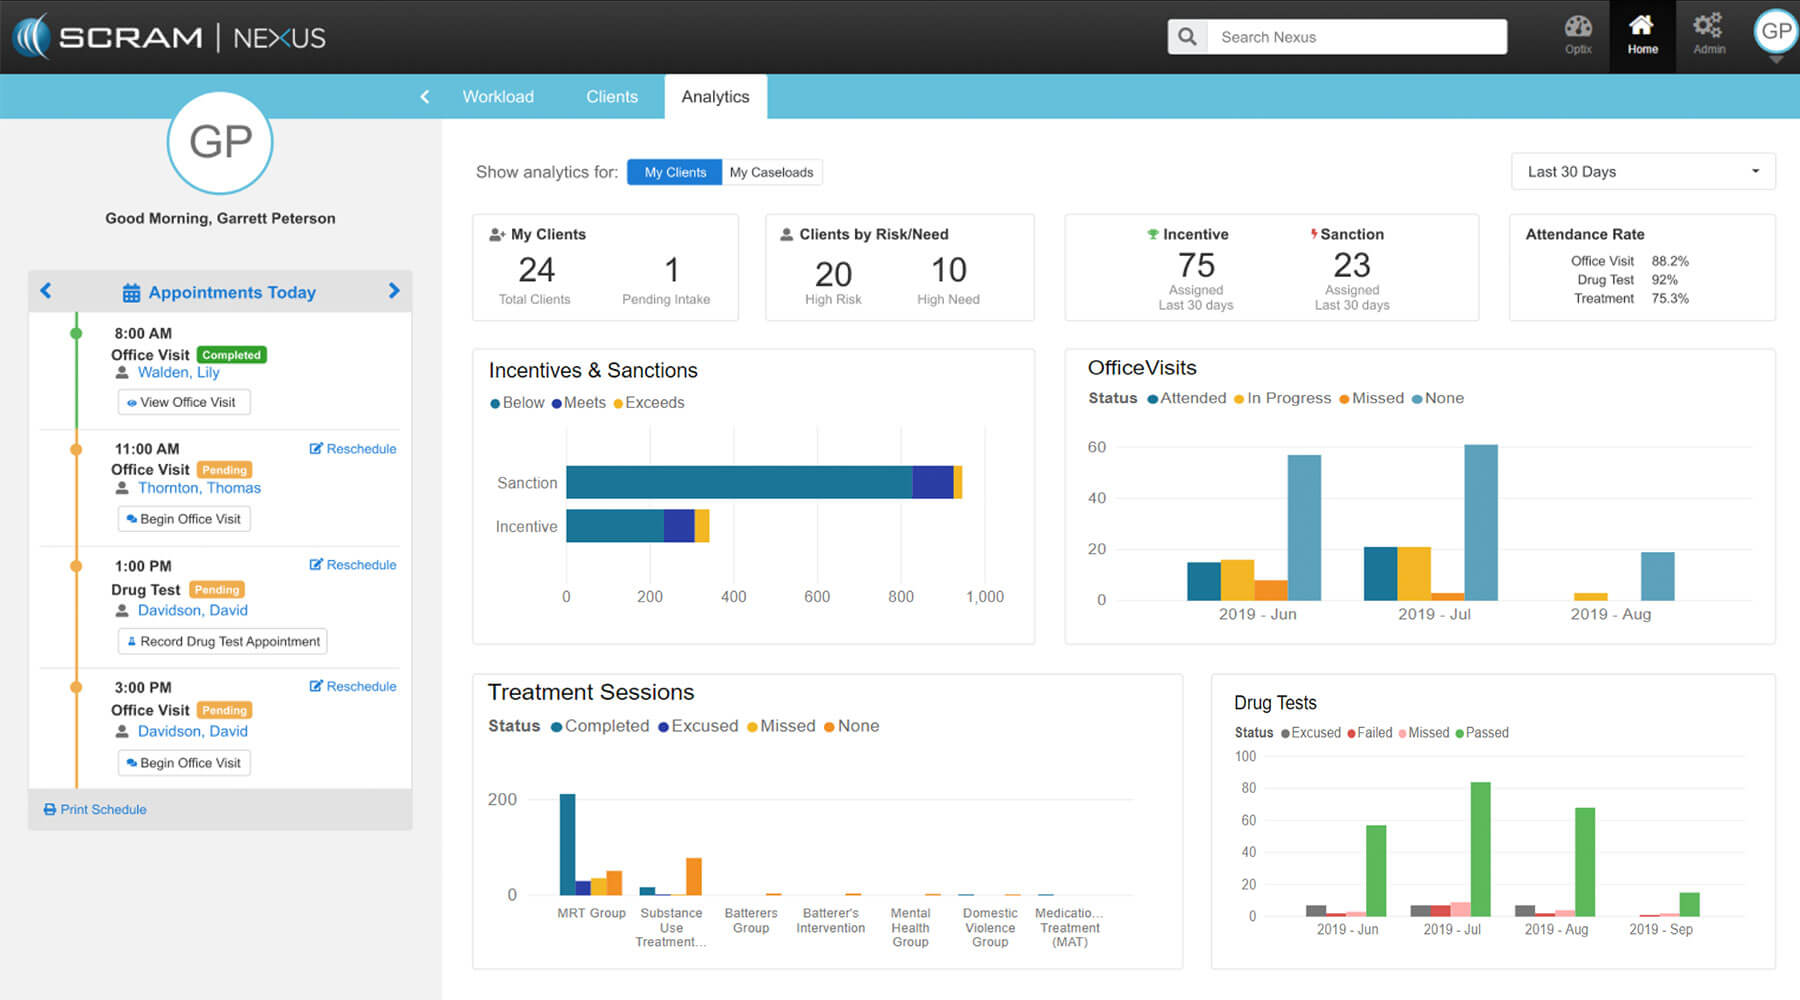Click the 24 Total Clients figure
1800x1000 pixels.
pyautogui.click(x=536, y=270)
